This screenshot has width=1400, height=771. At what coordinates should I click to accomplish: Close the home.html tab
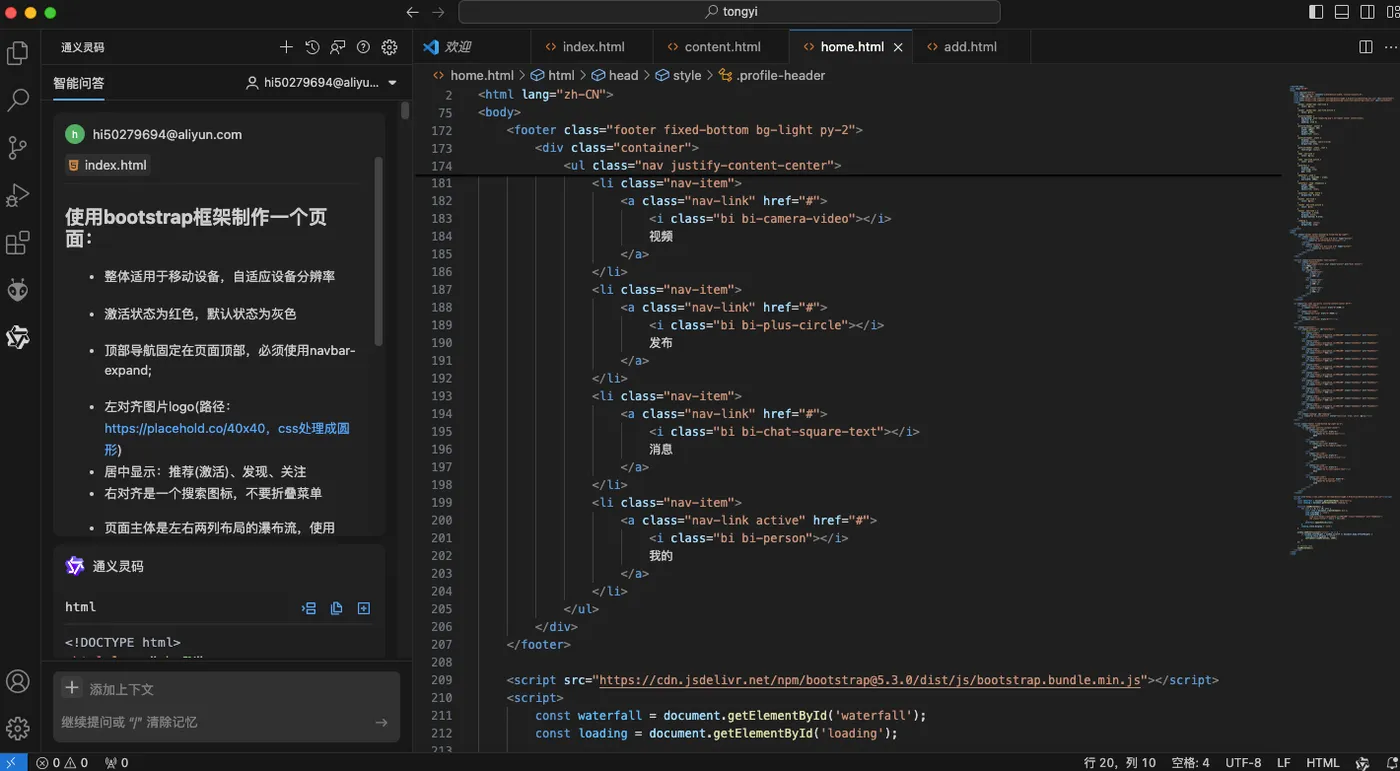point(897,47)
